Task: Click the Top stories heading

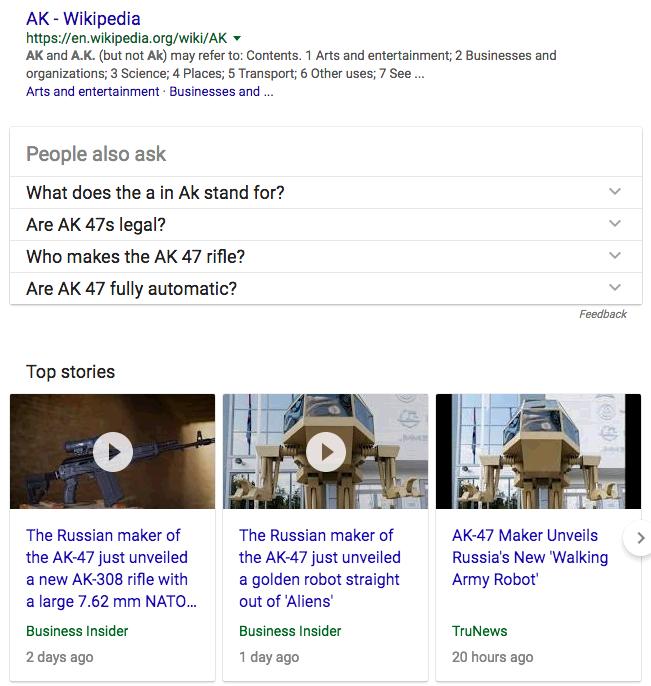Action: (70, 372)
